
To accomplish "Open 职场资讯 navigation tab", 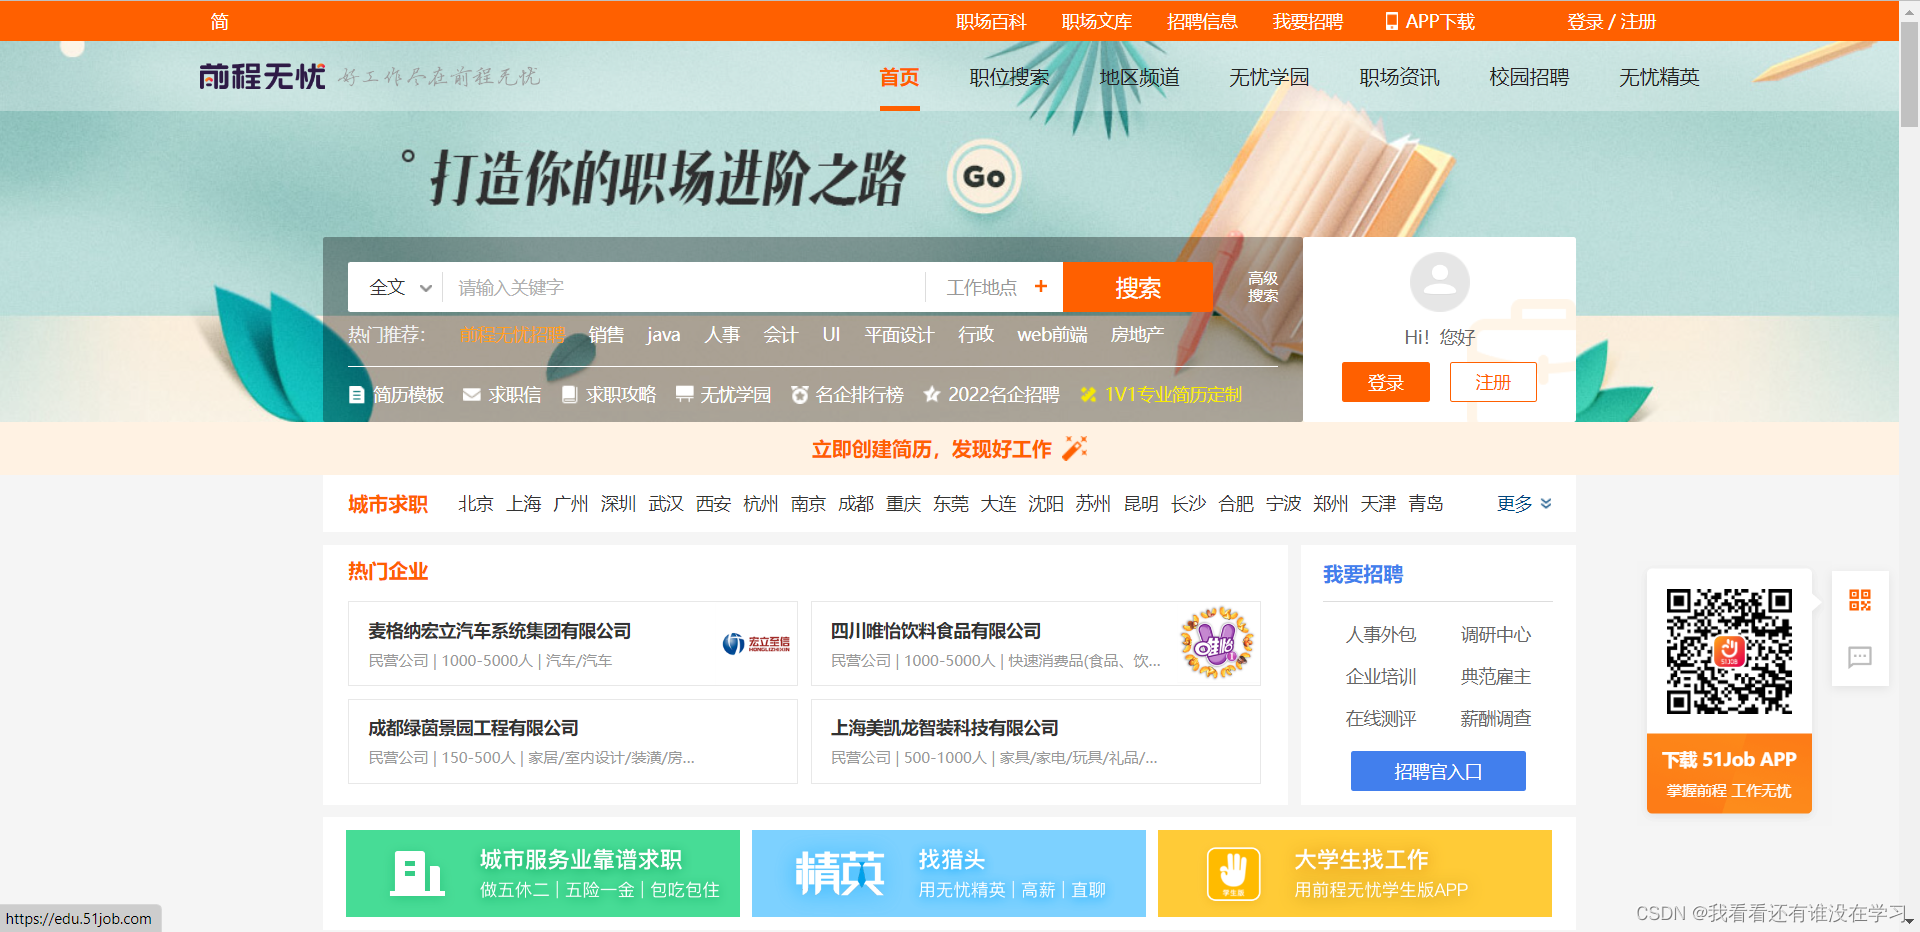I will (x=1399, y=77).
